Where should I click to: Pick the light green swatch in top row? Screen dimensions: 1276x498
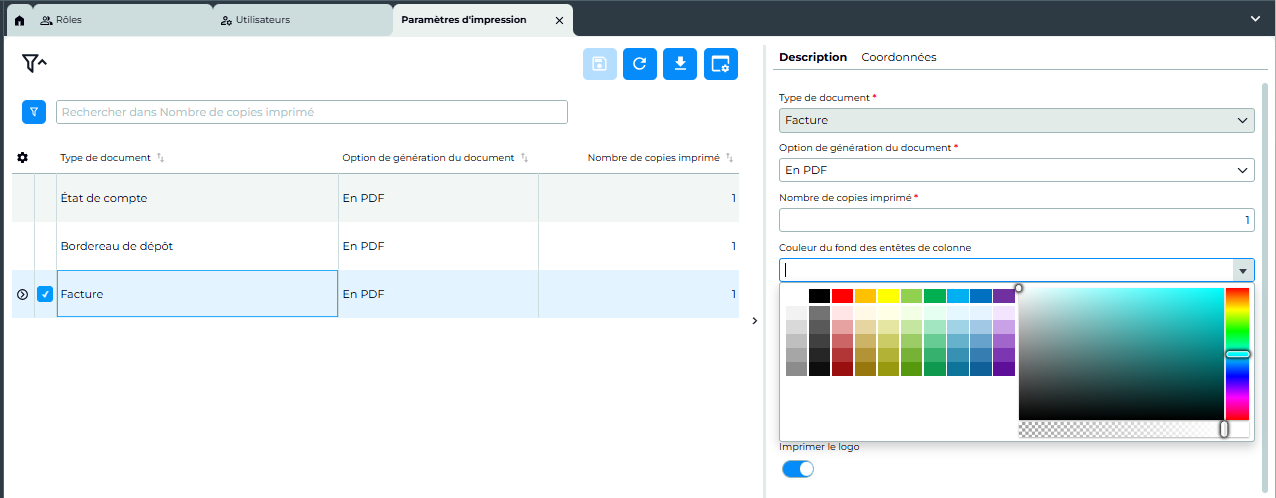(x=912, y=296)
